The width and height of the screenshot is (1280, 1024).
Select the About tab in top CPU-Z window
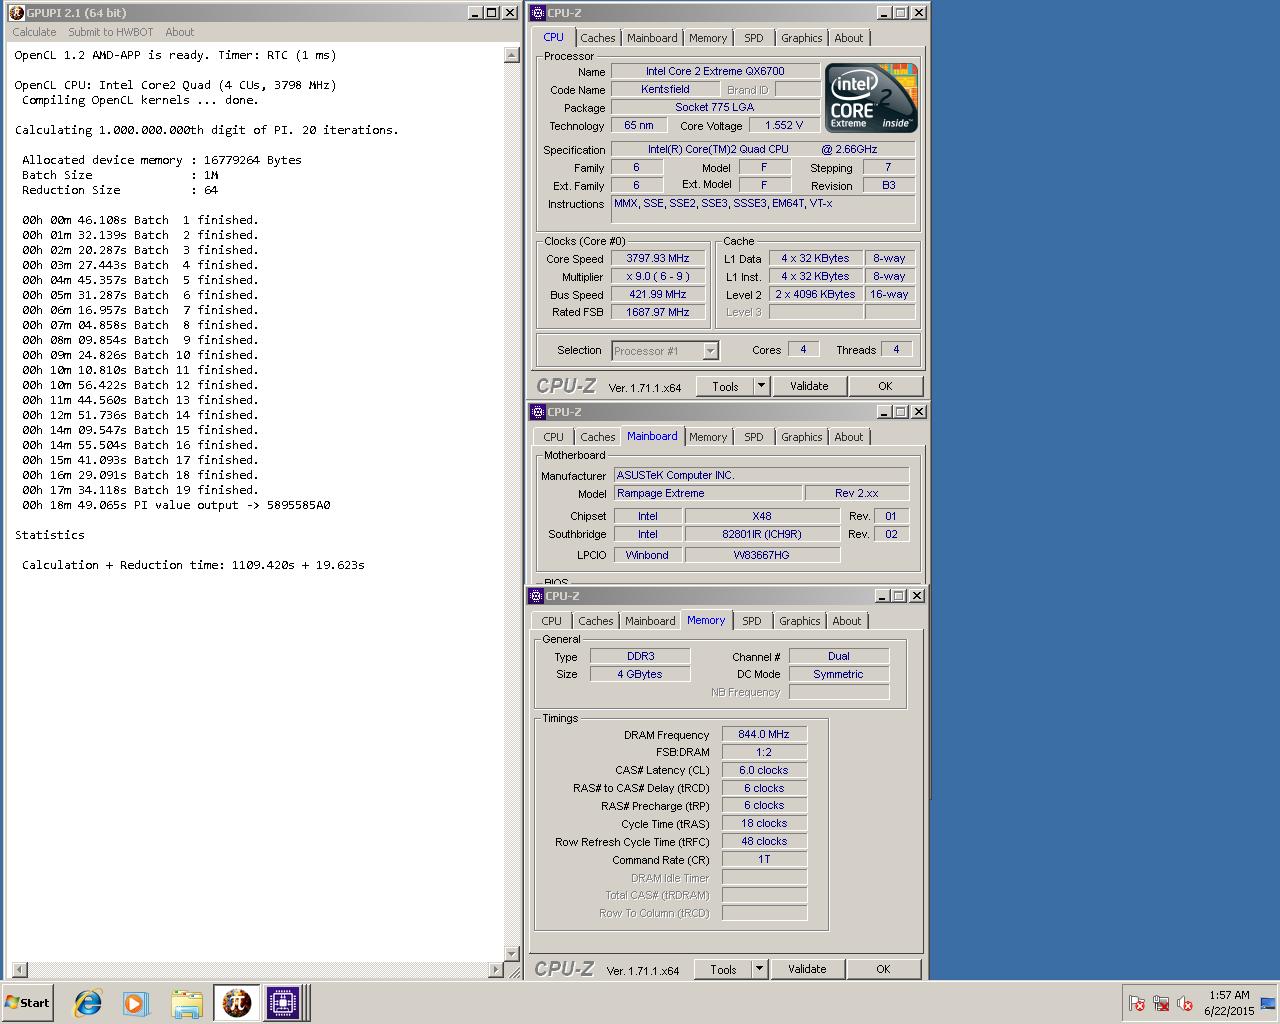(849, 38)
